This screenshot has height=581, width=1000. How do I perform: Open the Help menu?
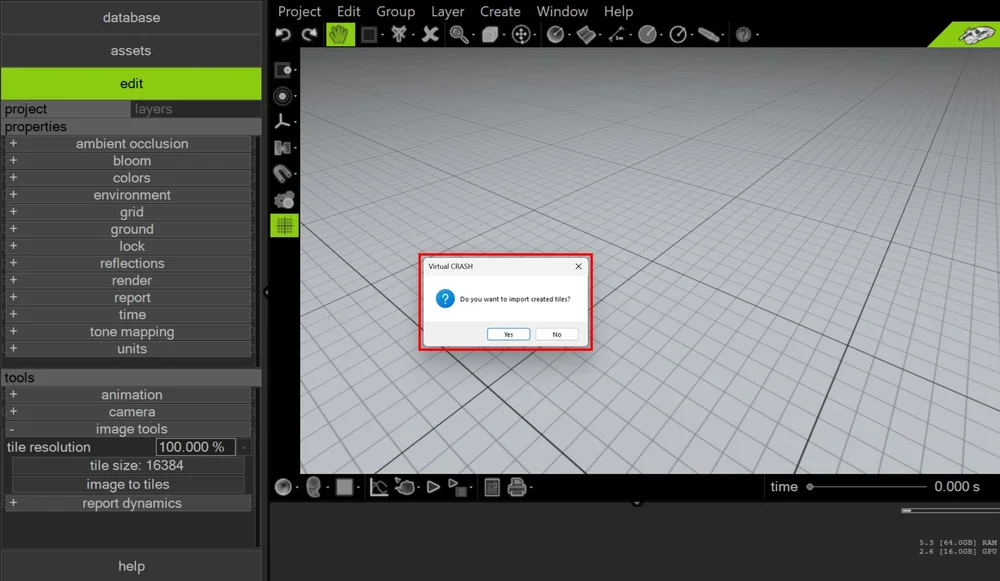coord(618,11)
